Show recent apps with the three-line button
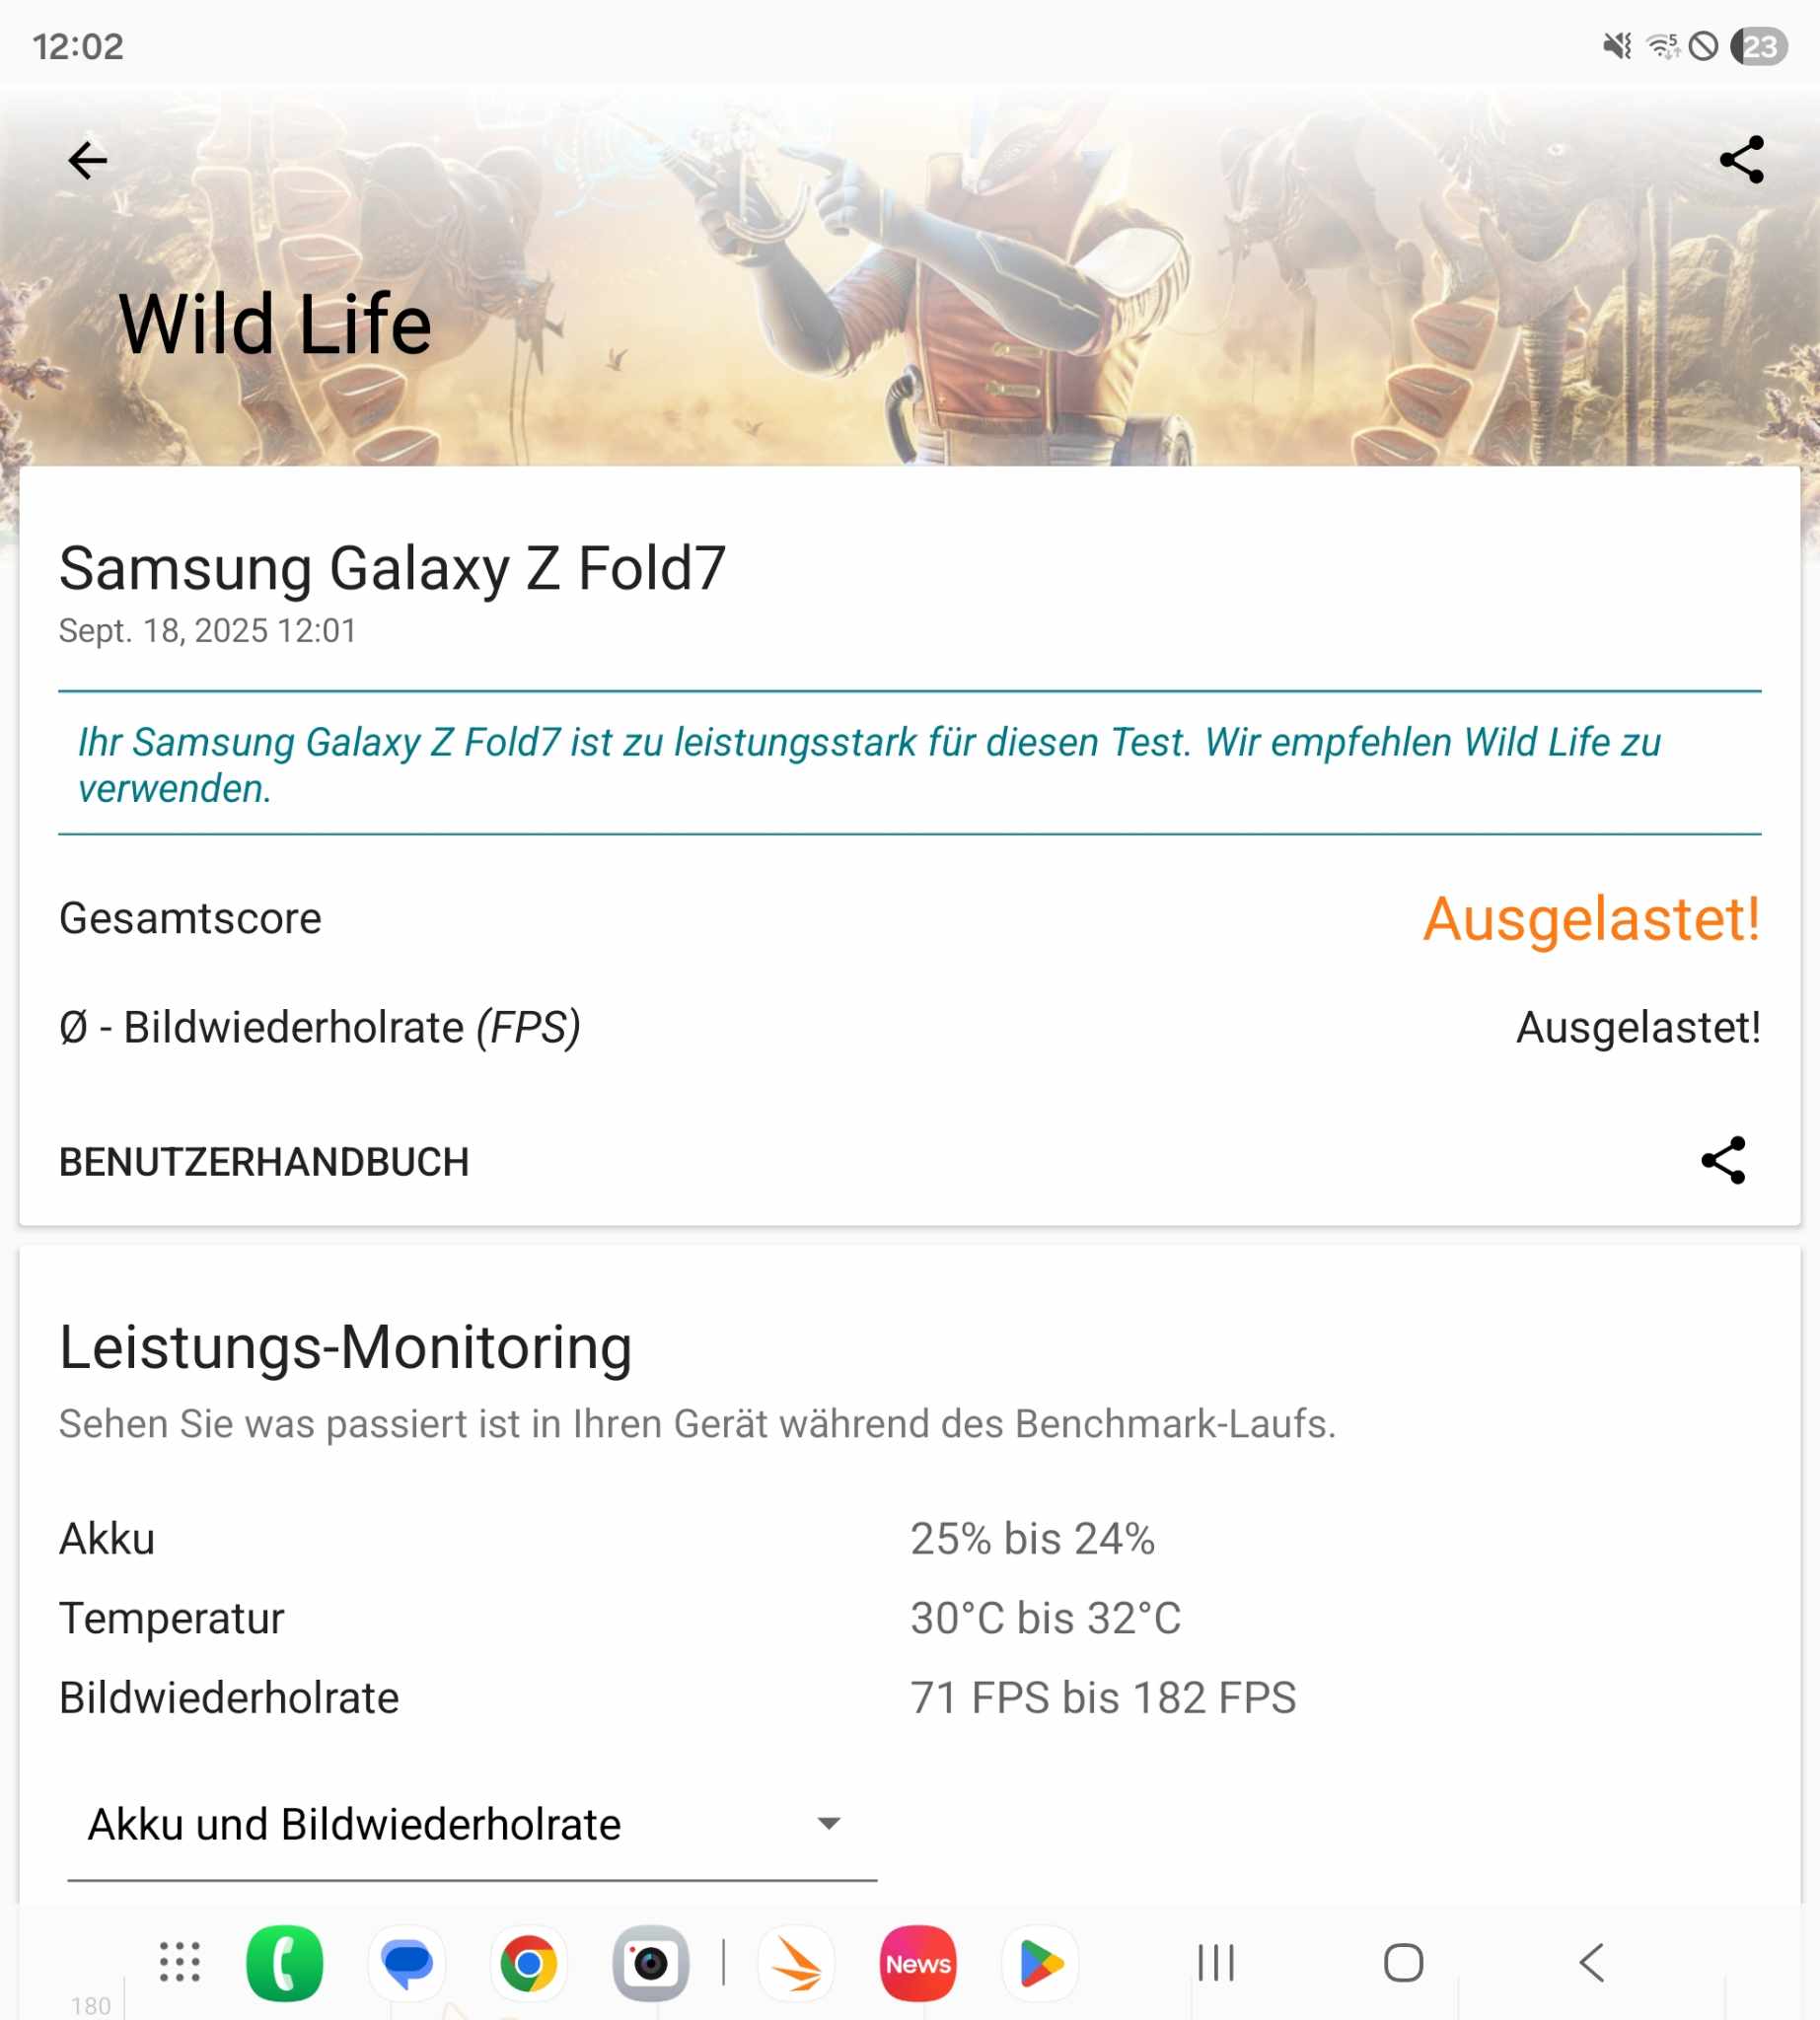Screen dimensions: 1820x2020 tap(1216, 1962)
